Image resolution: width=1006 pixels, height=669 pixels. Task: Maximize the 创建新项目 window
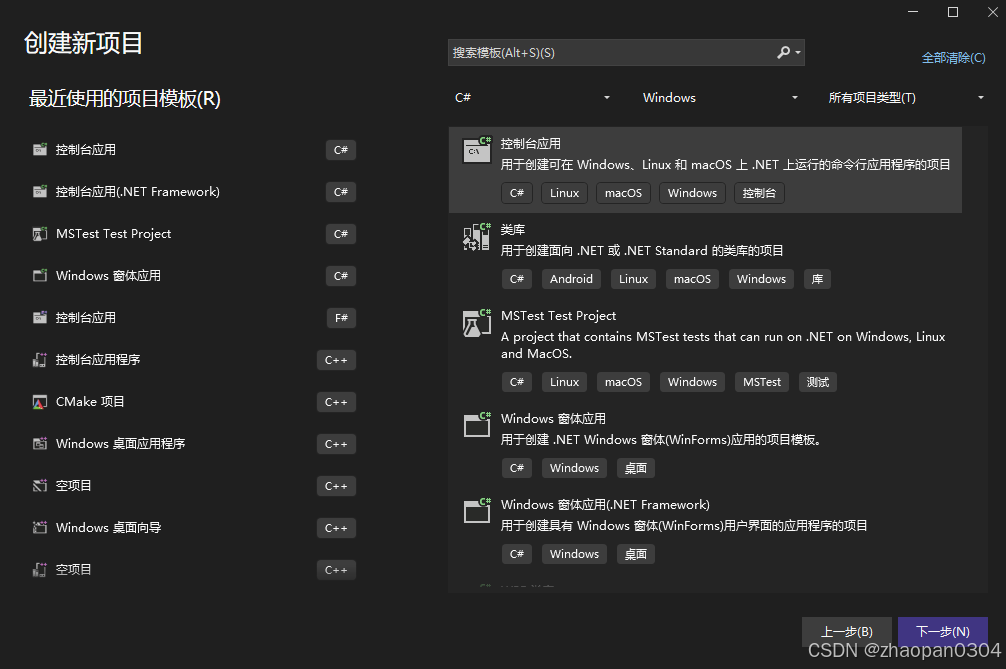click(953, 12)
